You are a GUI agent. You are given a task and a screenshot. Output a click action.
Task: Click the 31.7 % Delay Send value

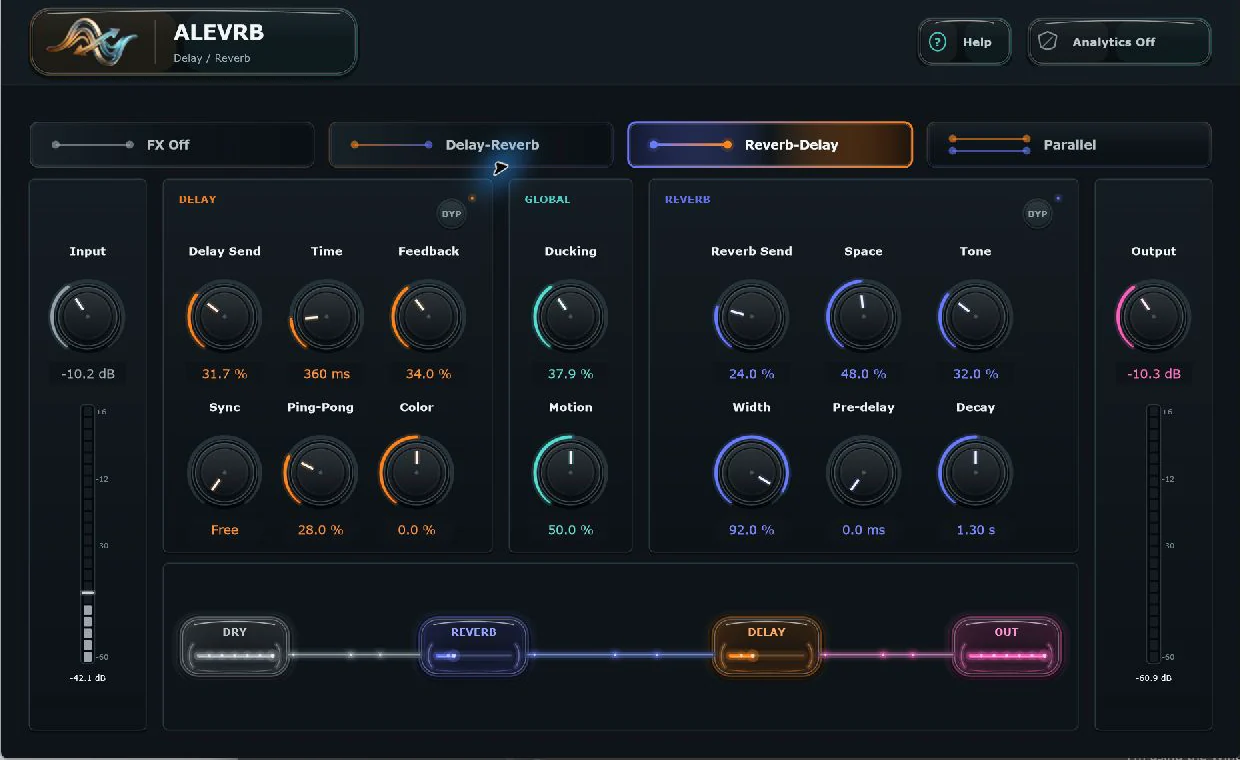point(224,374)
